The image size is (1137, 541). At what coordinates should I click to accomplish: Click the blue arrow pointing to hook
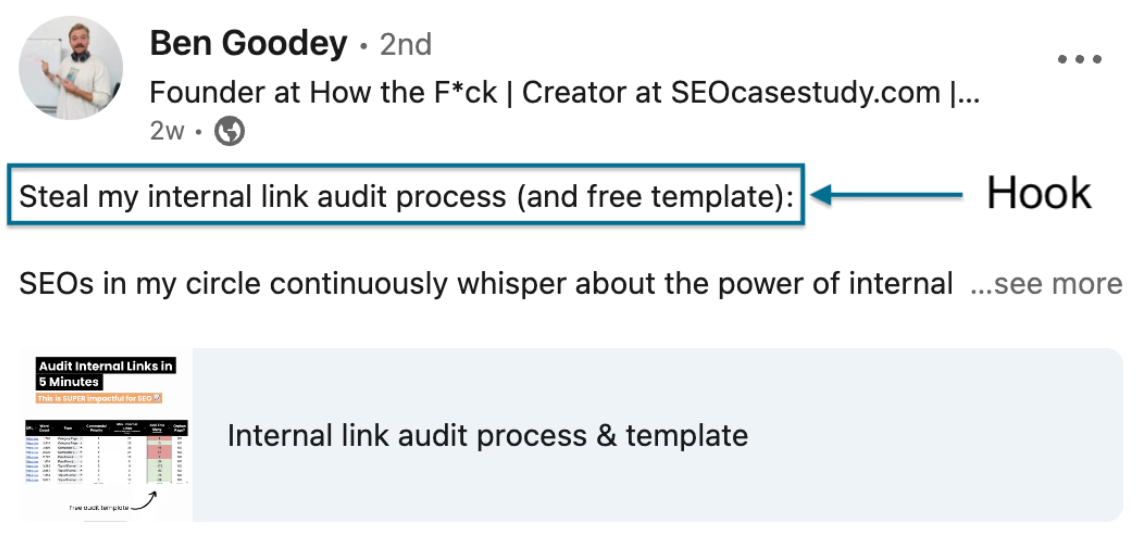point(886,194)
